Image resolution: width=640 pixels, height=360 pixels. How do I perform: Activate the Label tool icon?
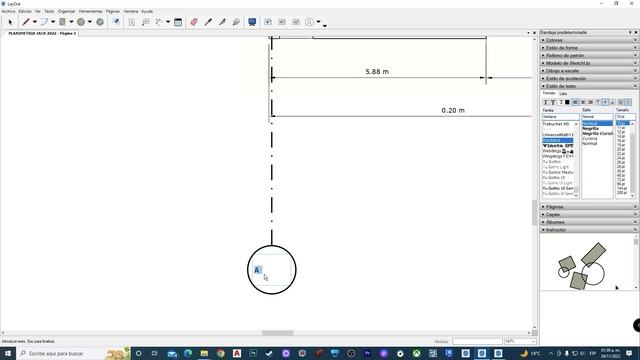[x=146, y=22]
